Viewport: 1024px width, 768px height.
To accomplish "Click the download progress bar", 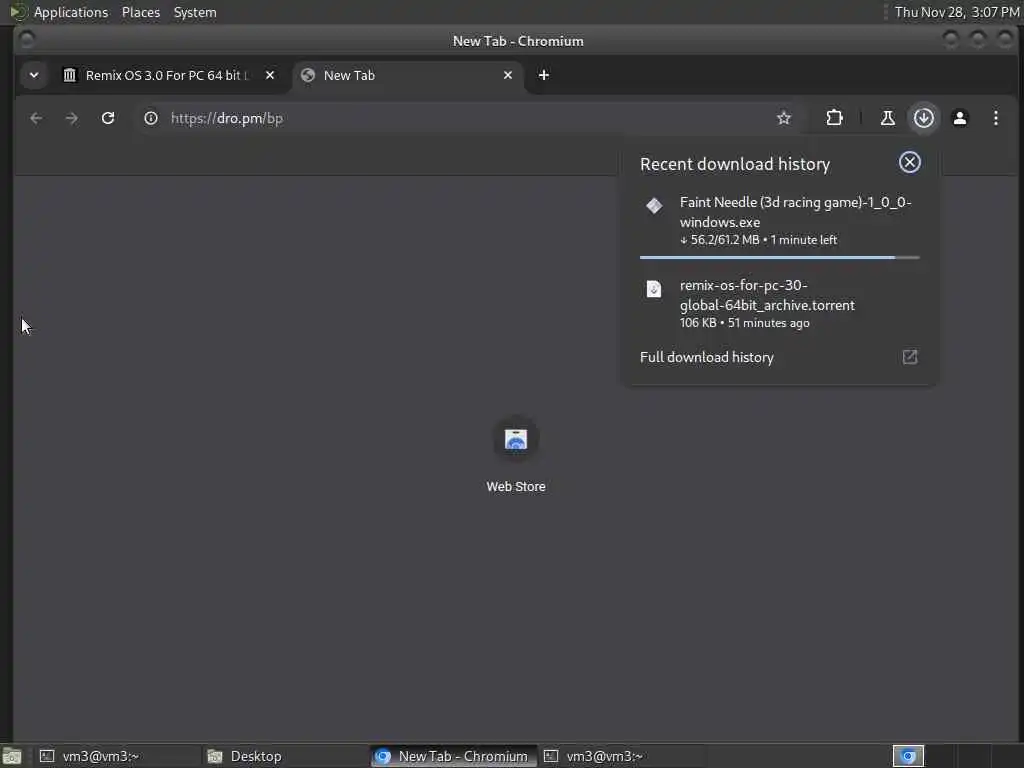I will [x=779, y=257].
